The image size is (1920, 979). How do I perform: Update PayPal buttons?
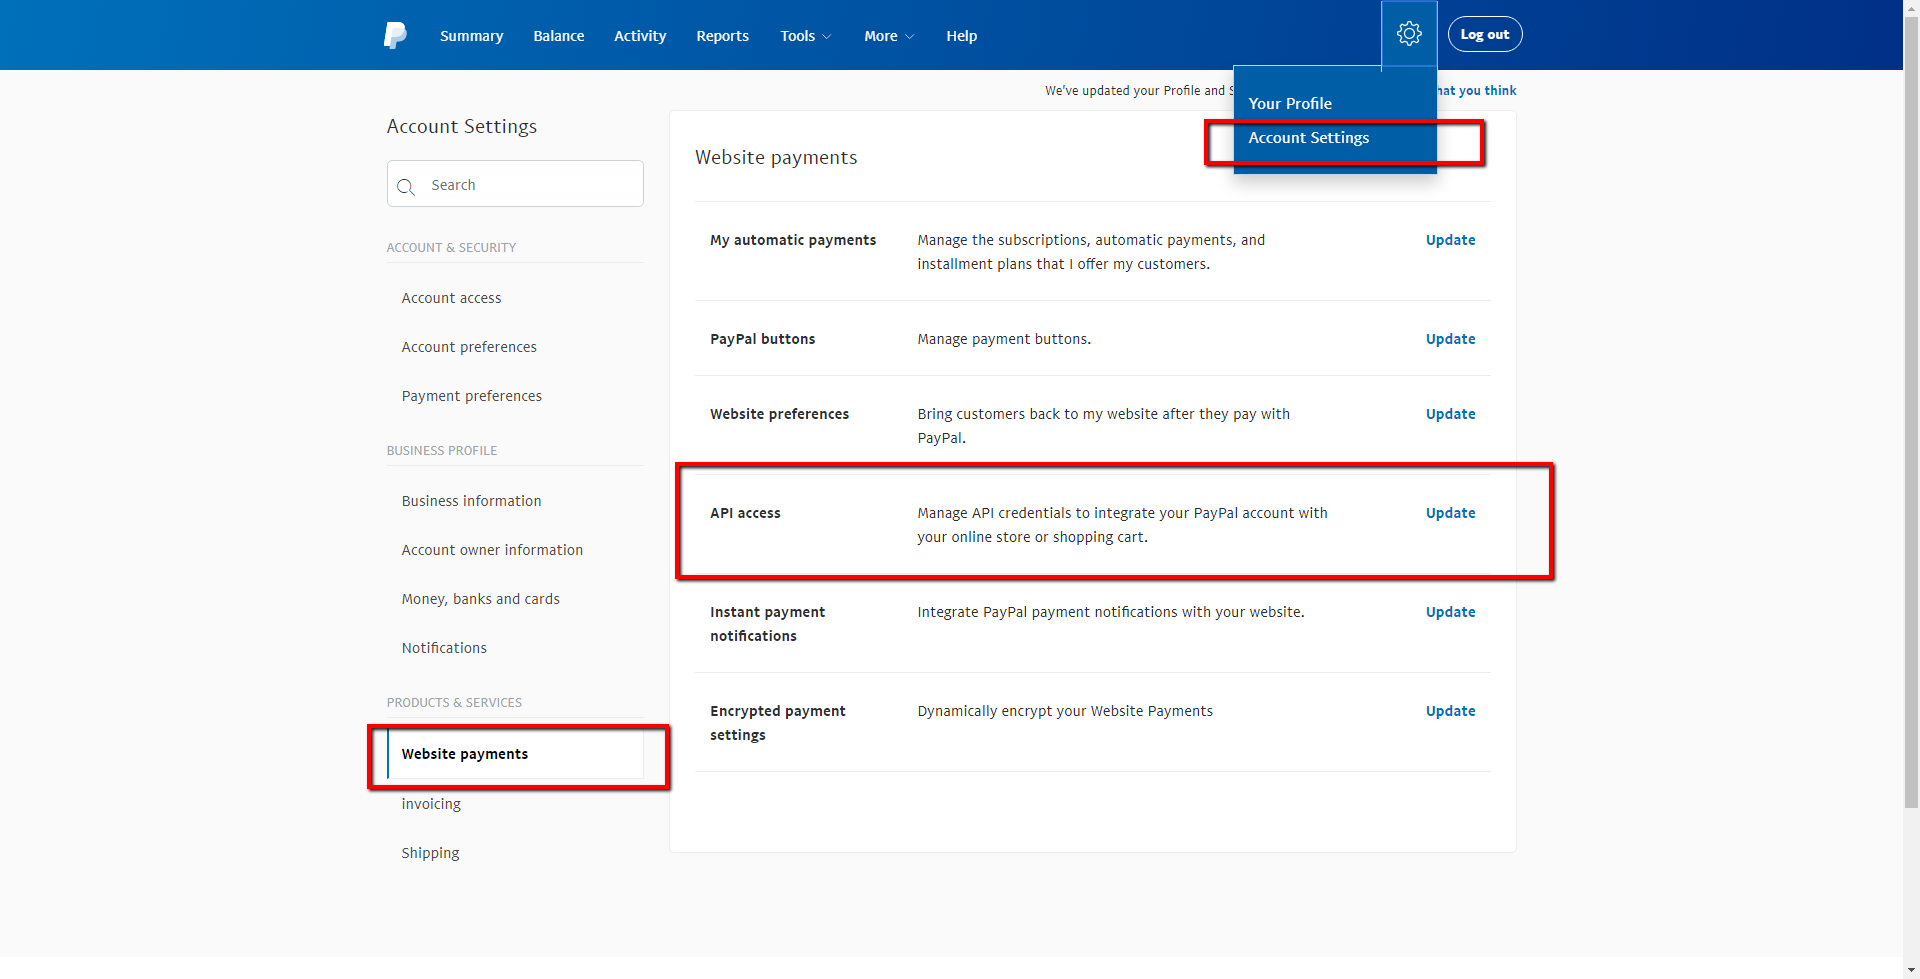[1450, 339]
